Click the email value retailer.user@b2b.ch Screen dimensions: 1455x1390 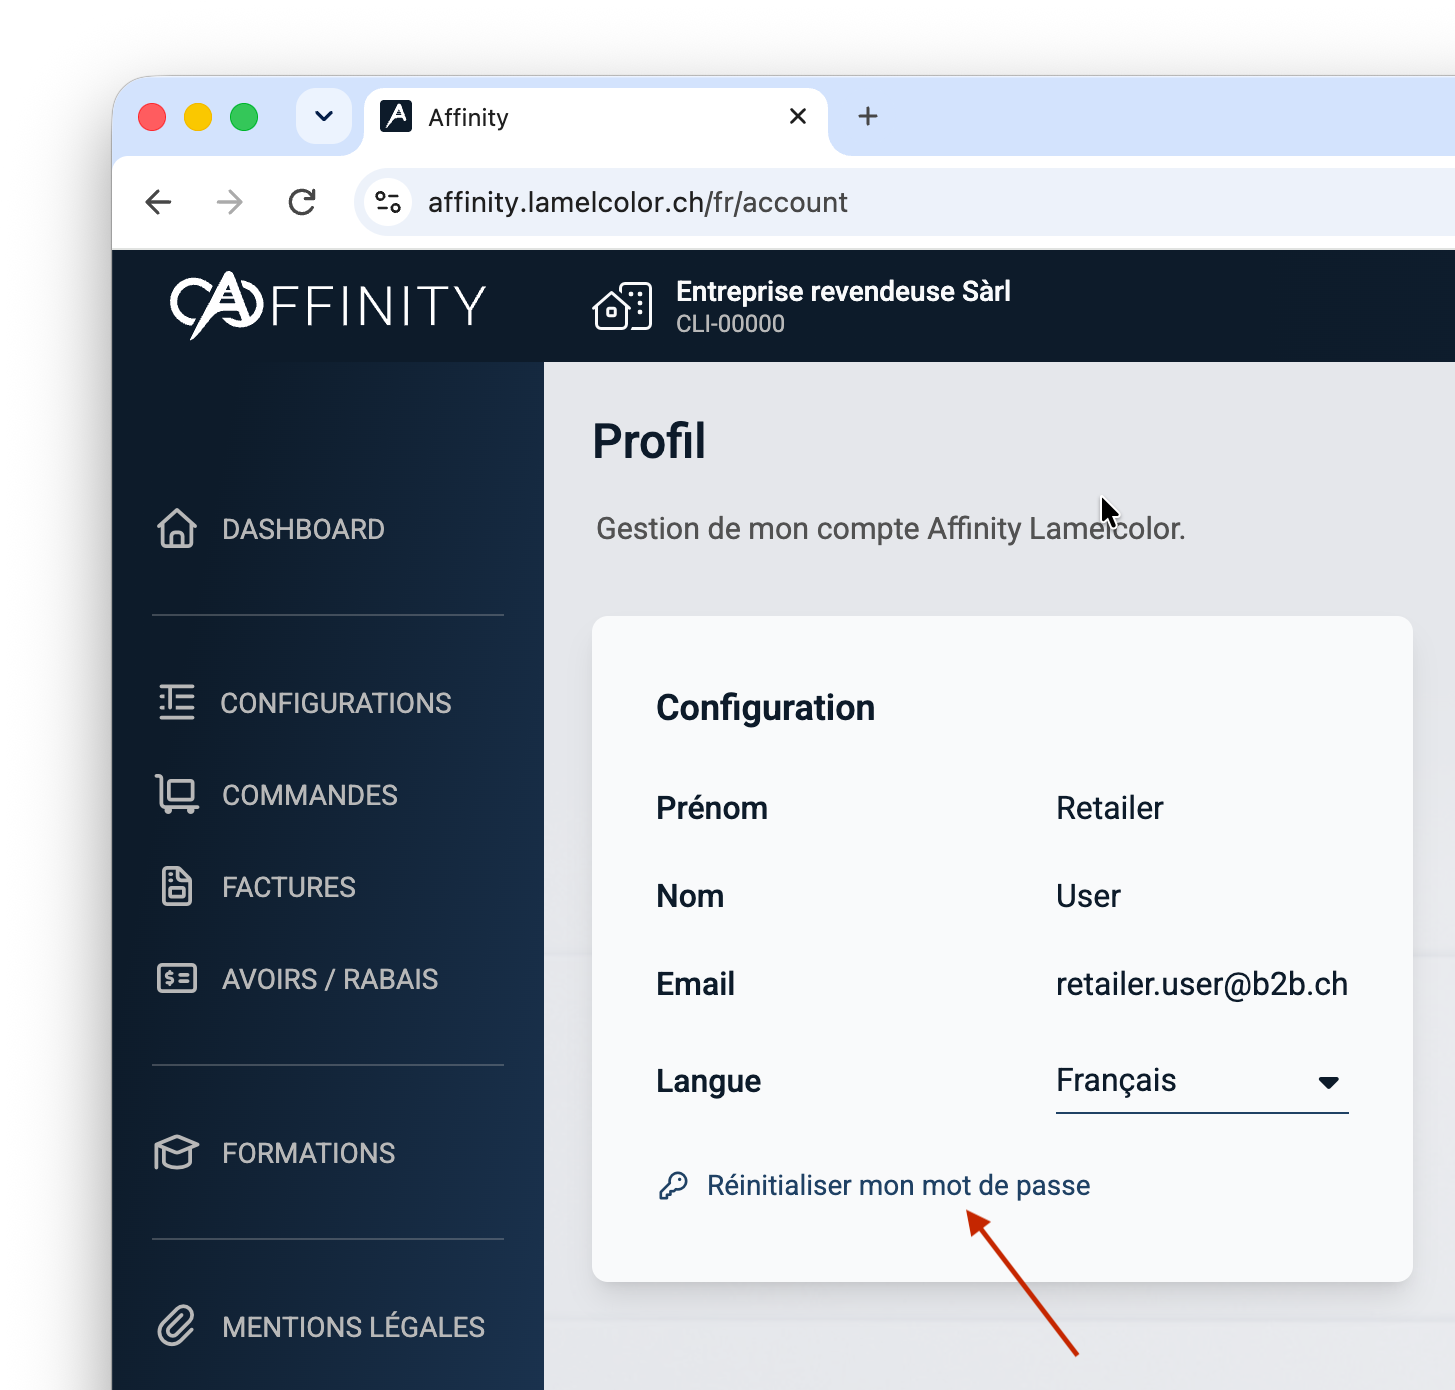(x=1202, y=984)
